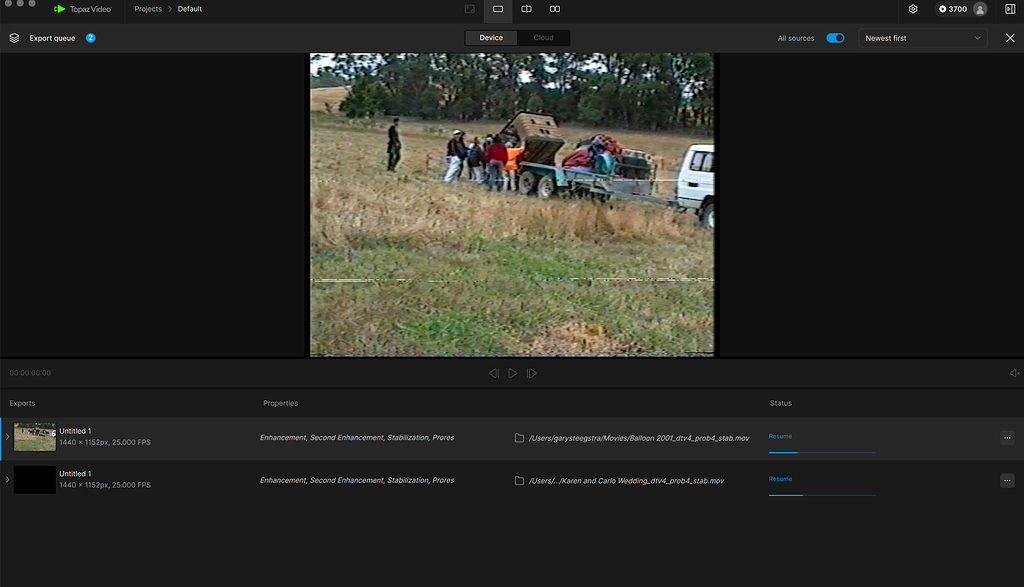The width and height of the screenshot is (1024, 587).
Task: Select the side-by-side view layout
Action: click(x=556, y=10)
